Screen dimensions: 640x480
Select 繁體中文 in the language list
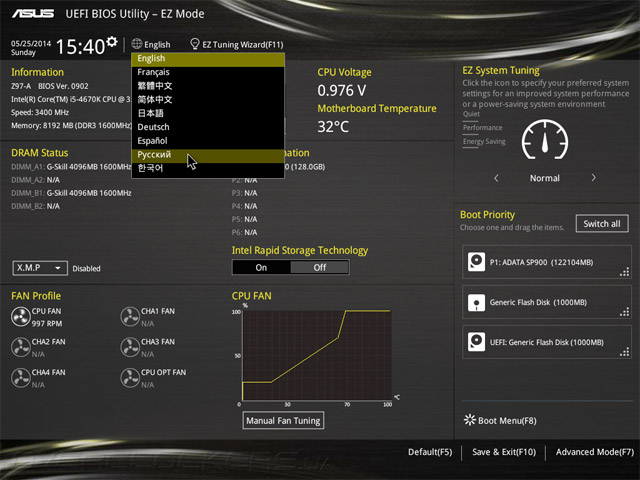click(208, 86)
